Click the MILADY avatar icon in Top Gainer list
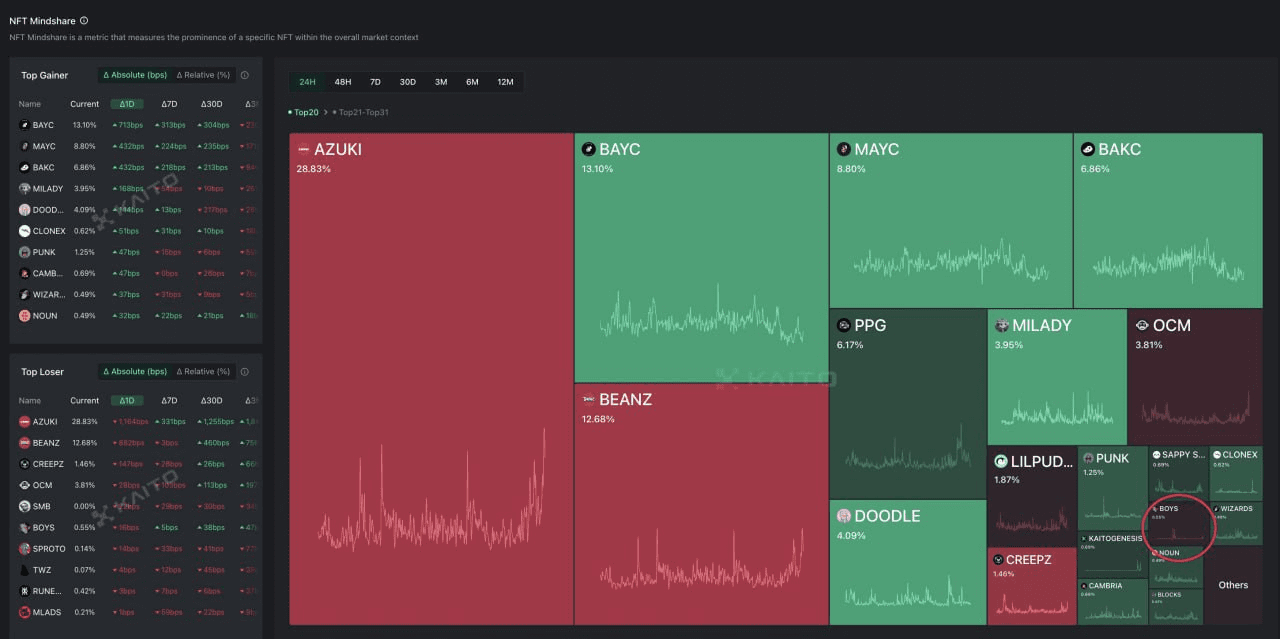The image size is (1280, 639). (x=24, y=188)
